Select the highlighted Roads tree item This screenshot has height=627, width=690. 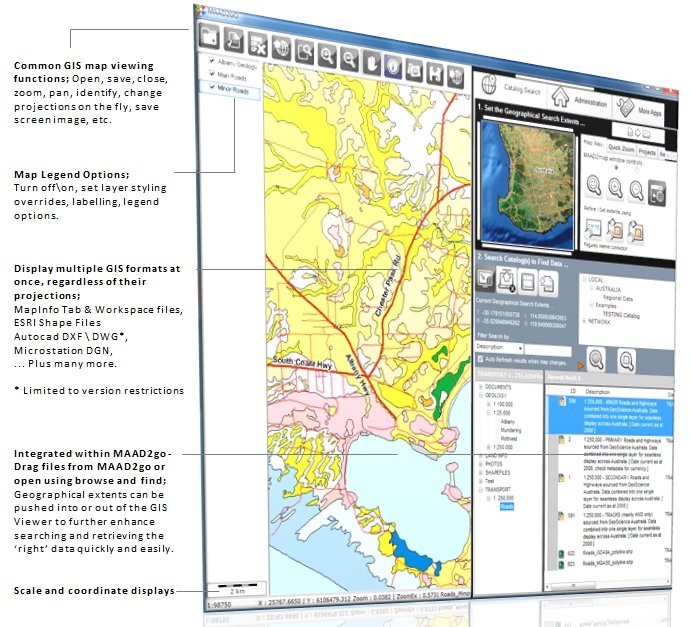coord(506,506)
